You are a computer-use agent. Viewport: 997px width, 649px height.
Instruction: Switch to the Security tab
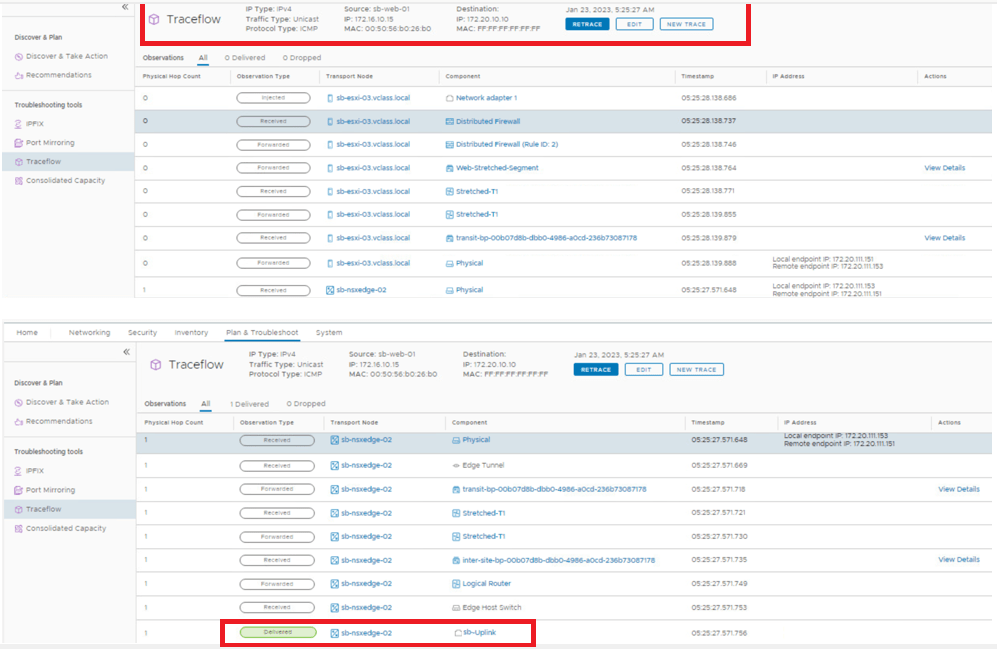(x=142, y=332)
